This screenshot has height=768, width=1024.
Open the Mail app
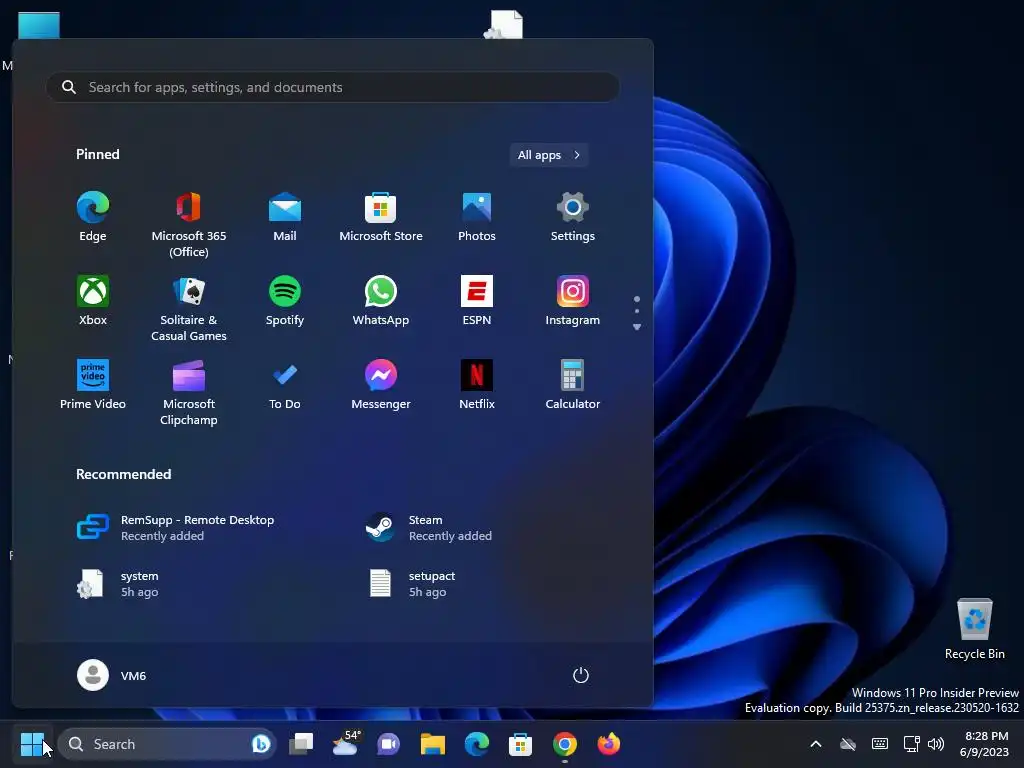click(285, 217)
